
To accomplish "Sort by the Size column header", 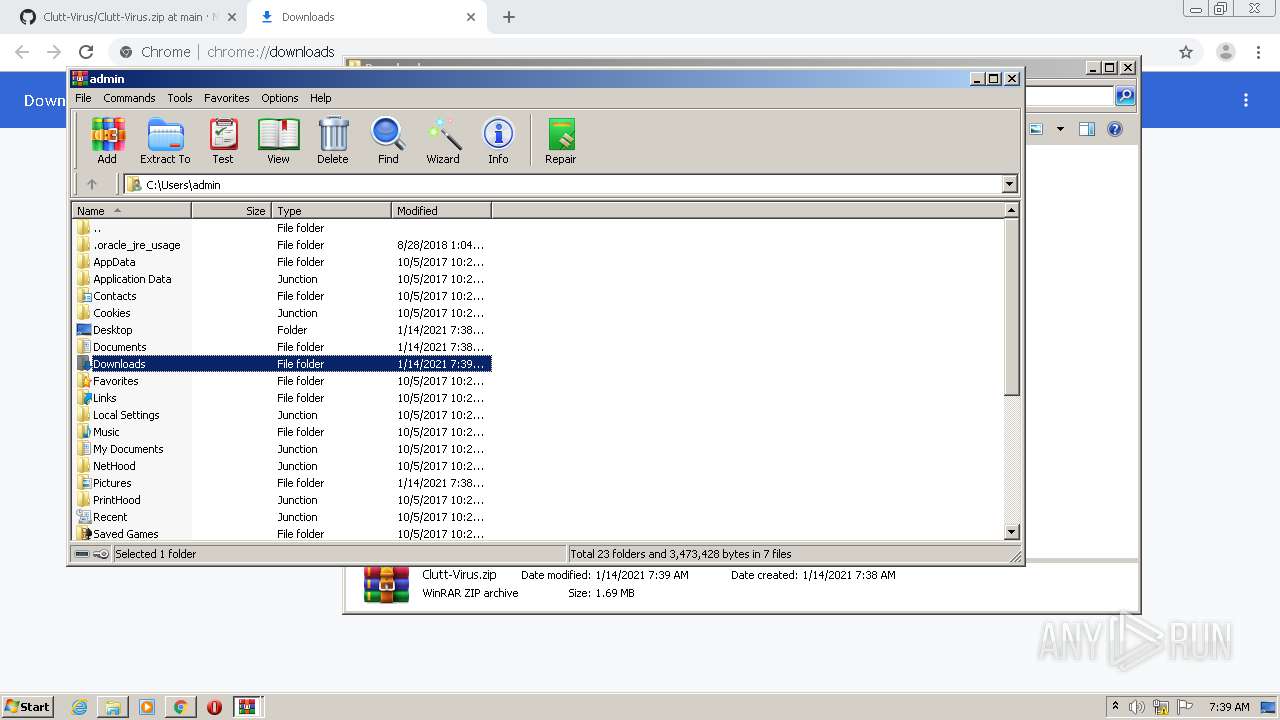I will click(x=231, y=211).
